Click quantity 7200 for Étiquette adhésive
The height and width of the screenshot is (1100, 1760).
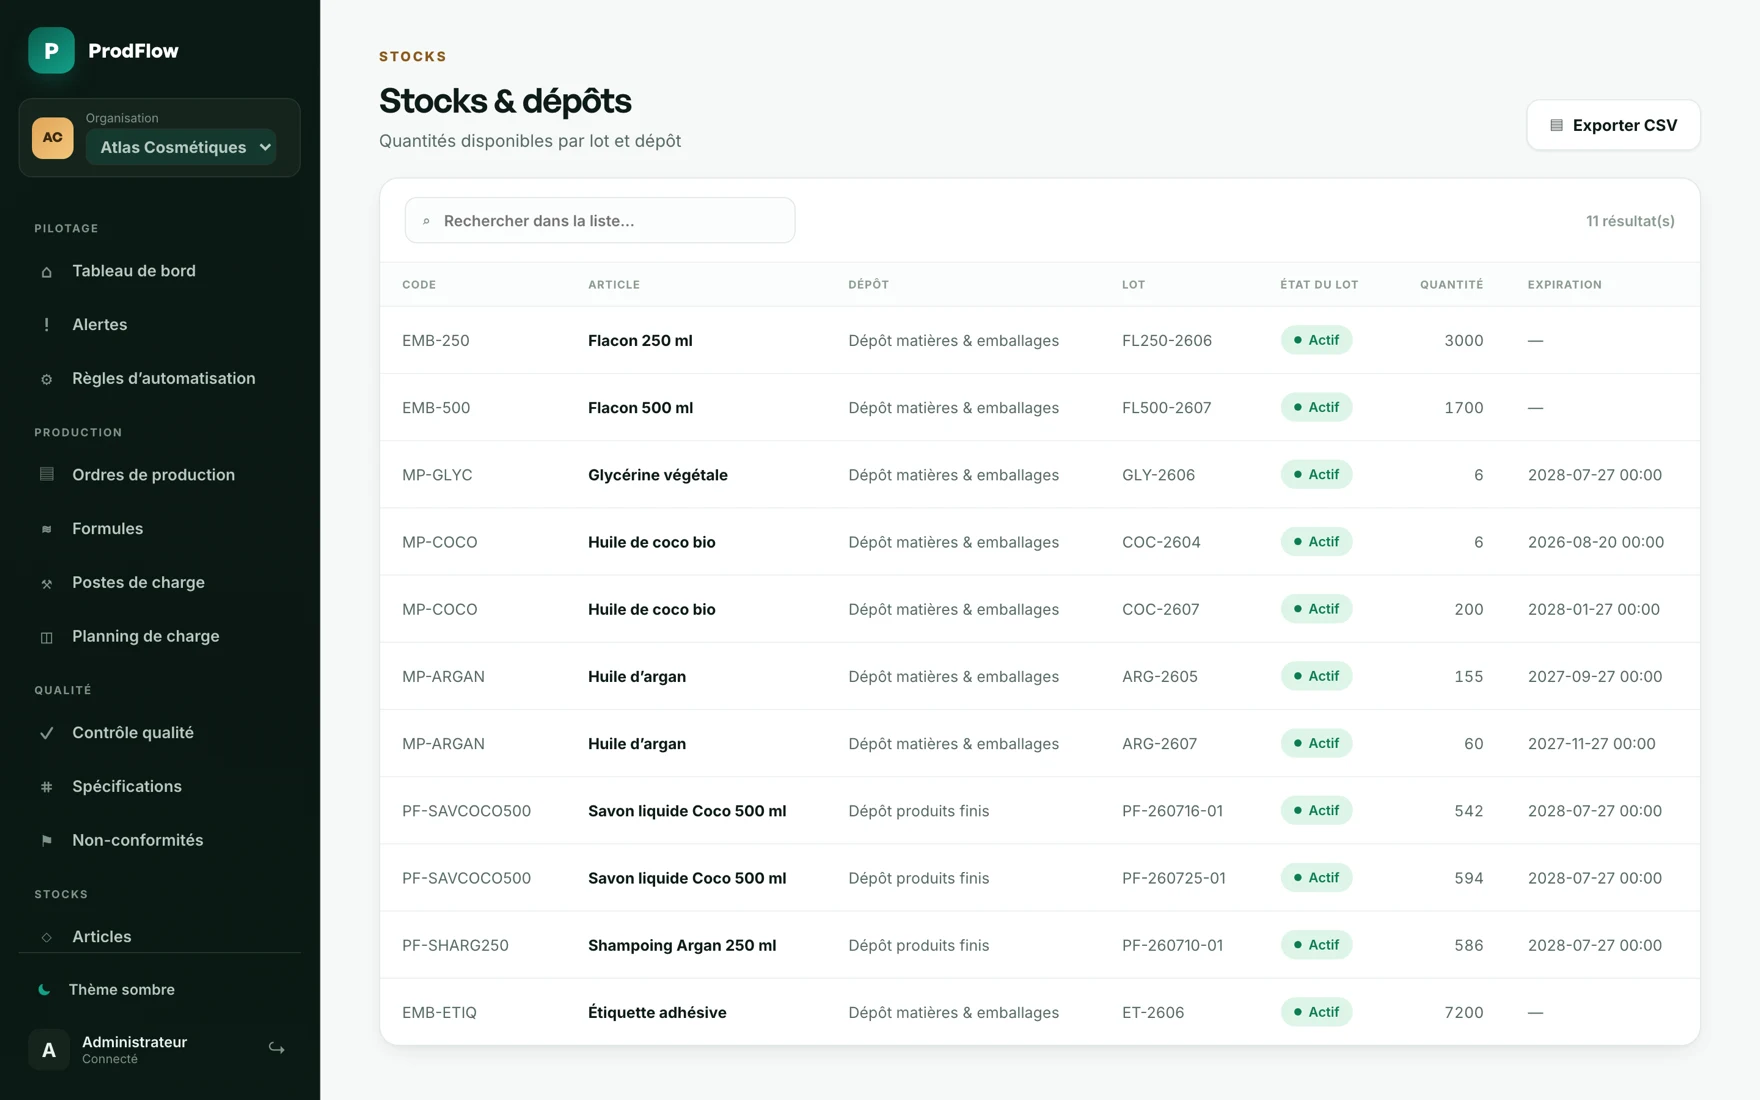1464,1012
